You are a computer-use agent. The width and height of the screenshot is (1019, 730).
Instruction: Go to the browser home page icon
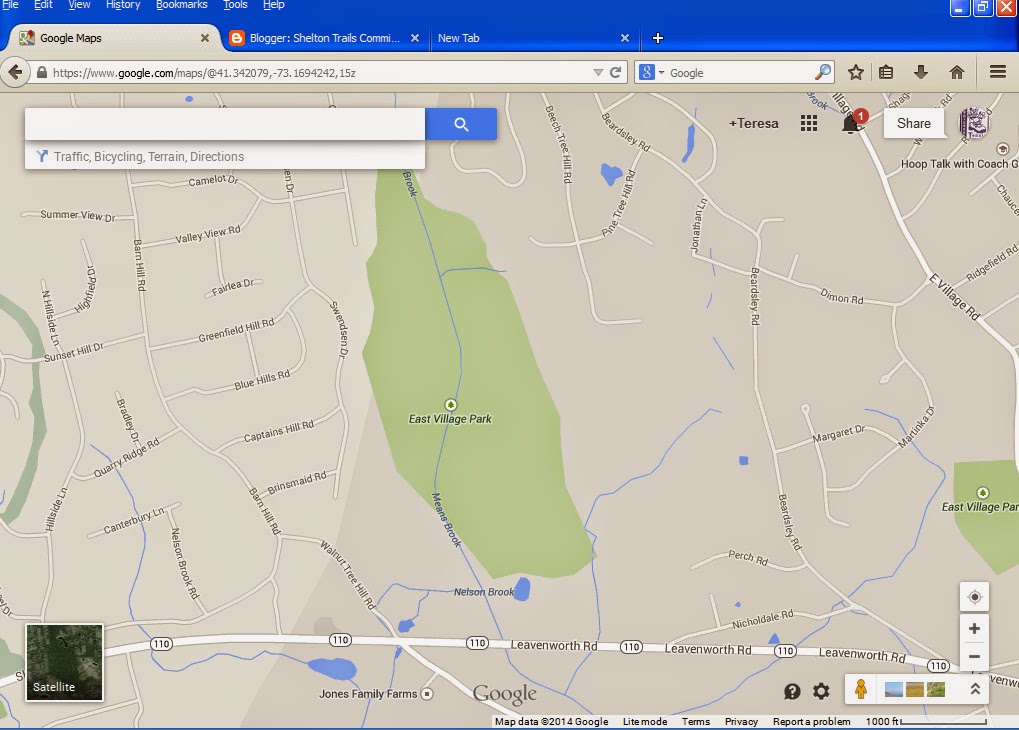(957, 72)
